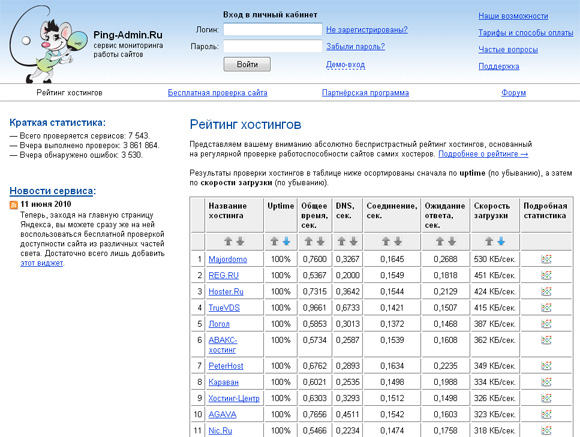Sort Скорость загрузки column ascending arrow

coord(489,242)
